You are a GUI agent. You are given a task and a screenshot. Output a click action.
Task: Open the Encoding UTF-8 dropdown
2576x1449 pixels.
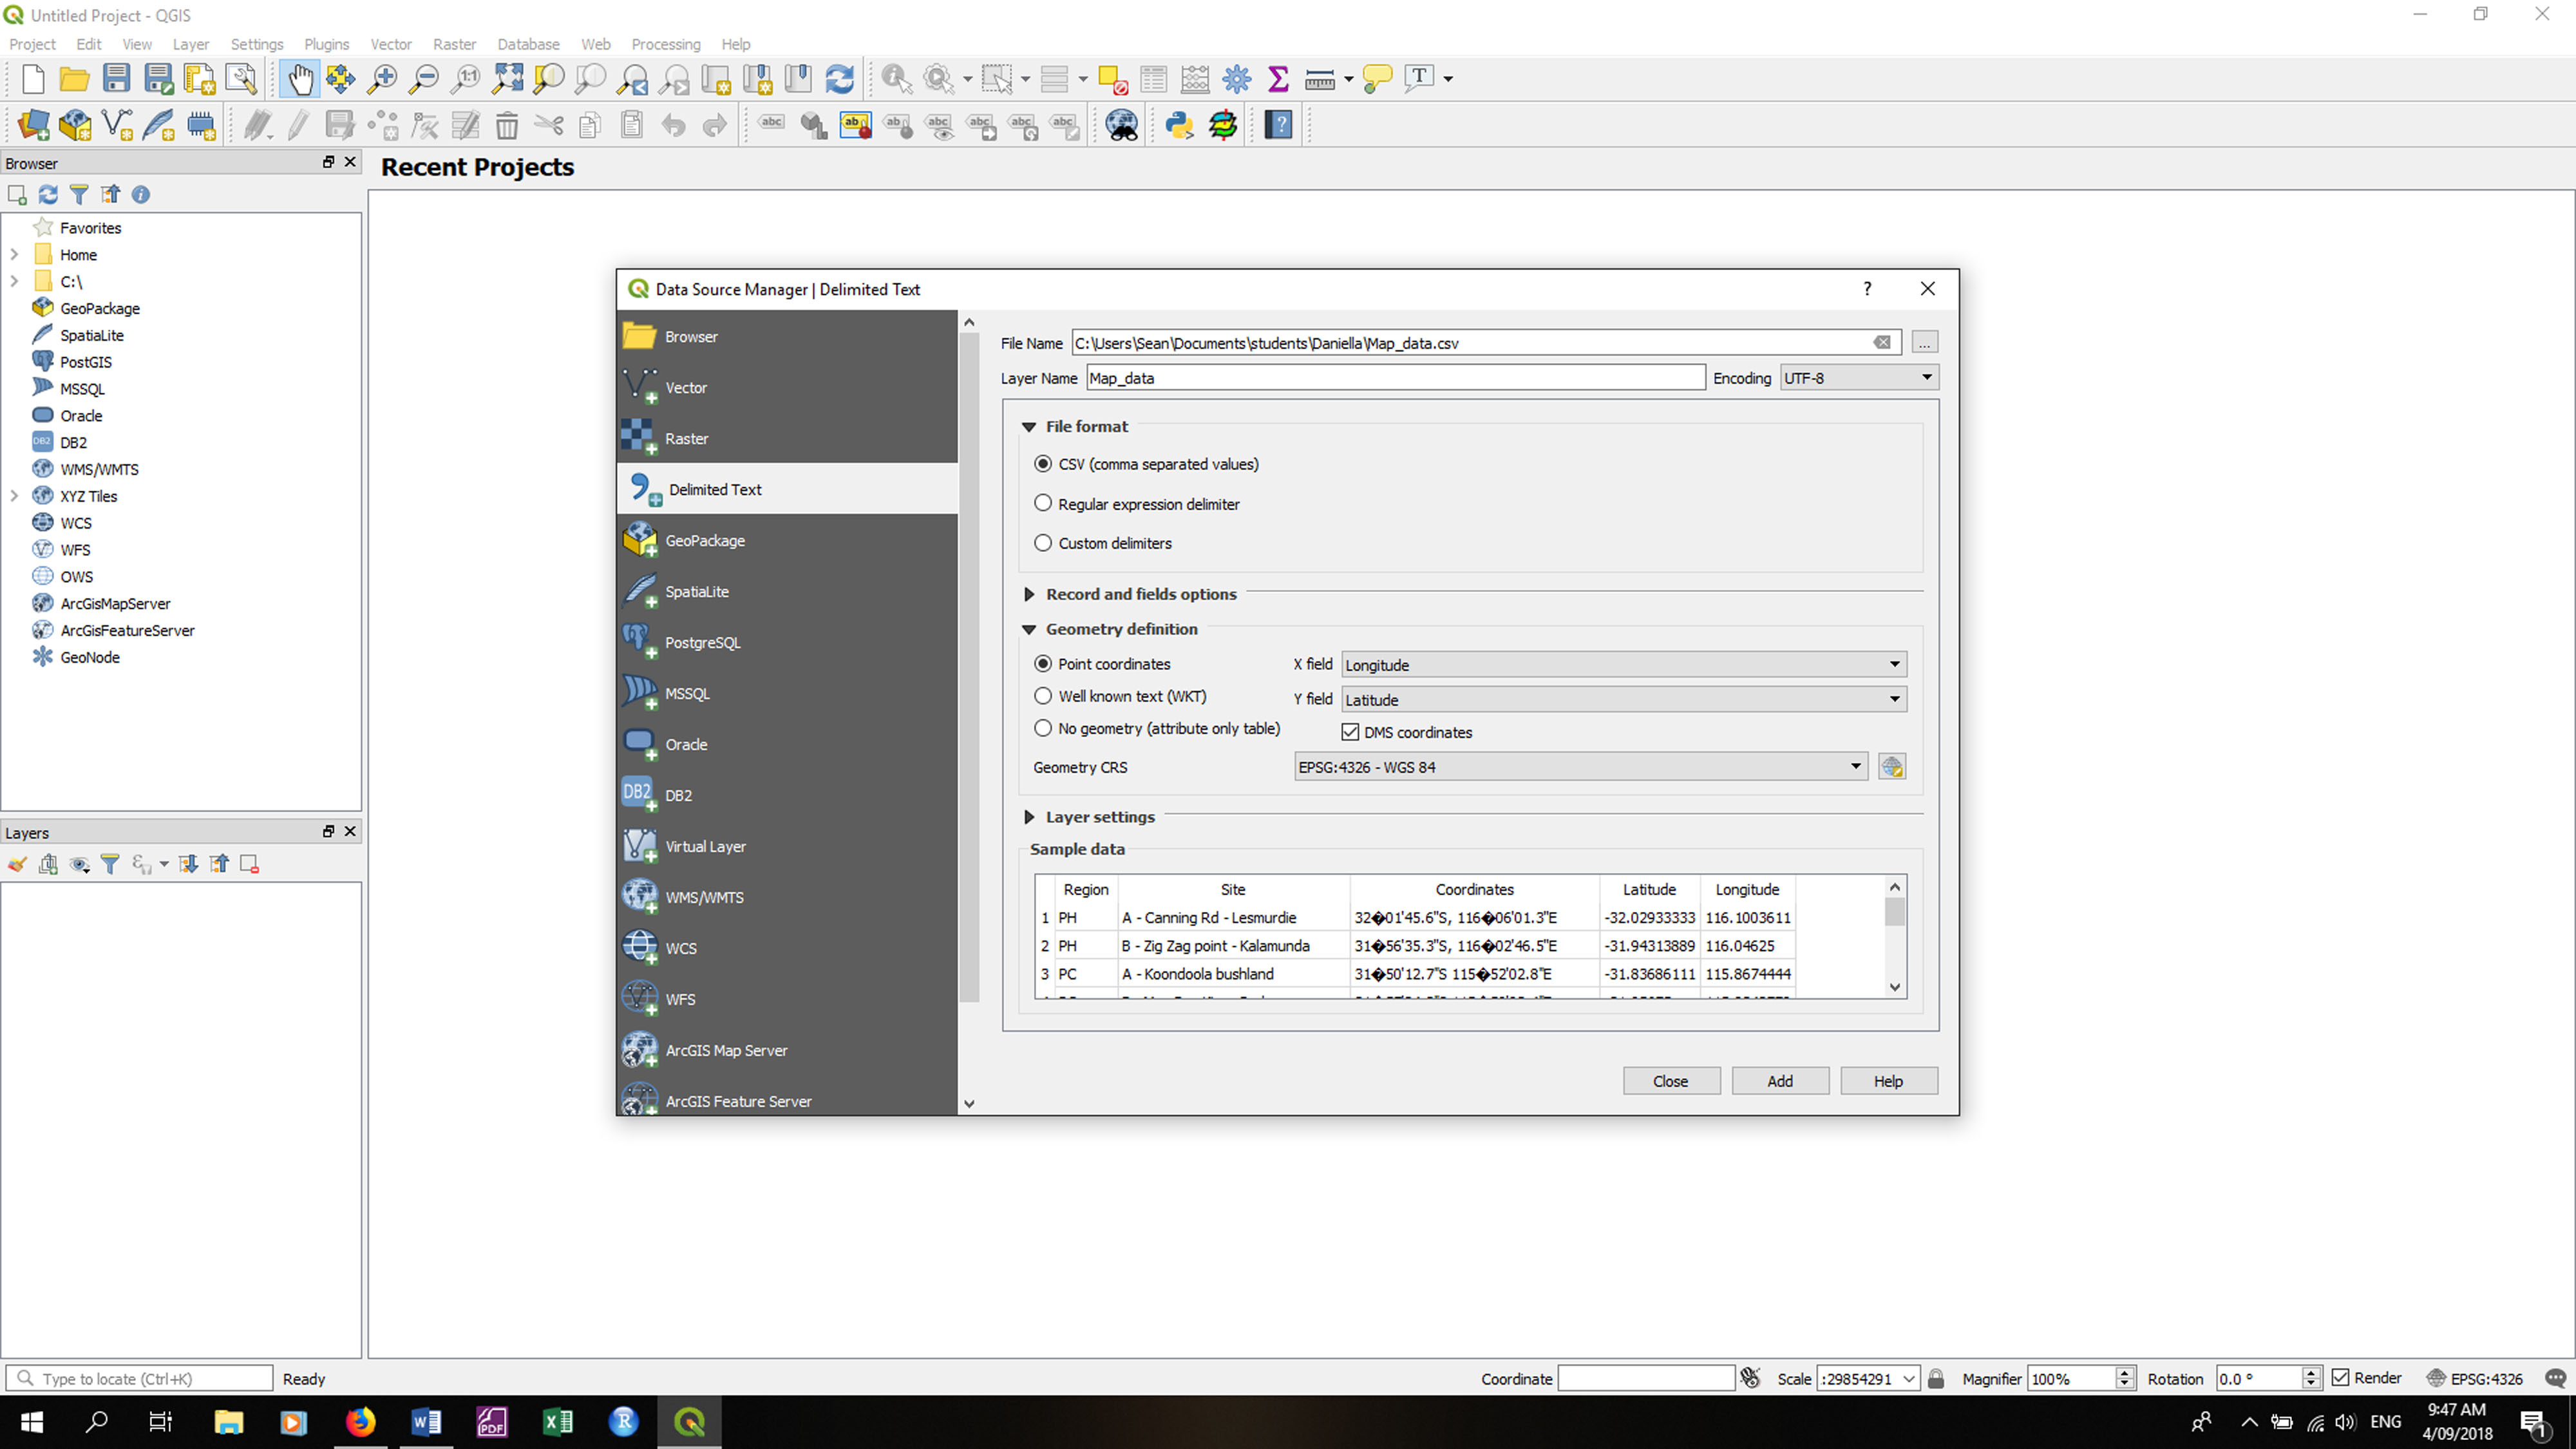click(x=1859, y=378)
